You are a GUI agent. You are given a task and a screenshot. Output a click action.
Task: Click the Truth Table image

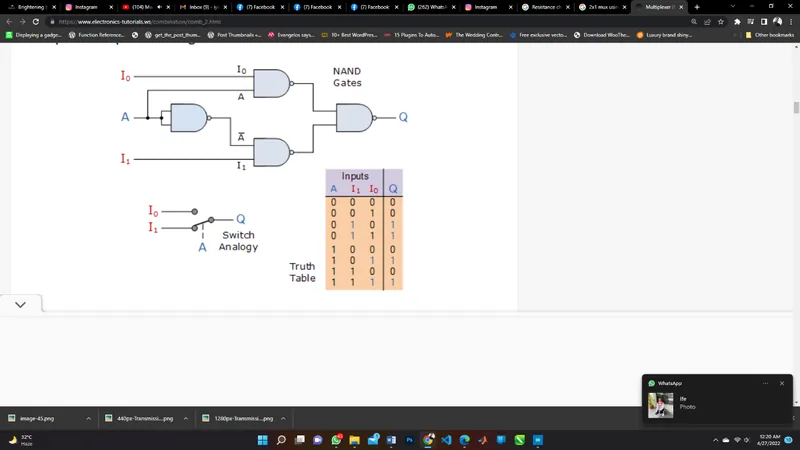(364, 230)
